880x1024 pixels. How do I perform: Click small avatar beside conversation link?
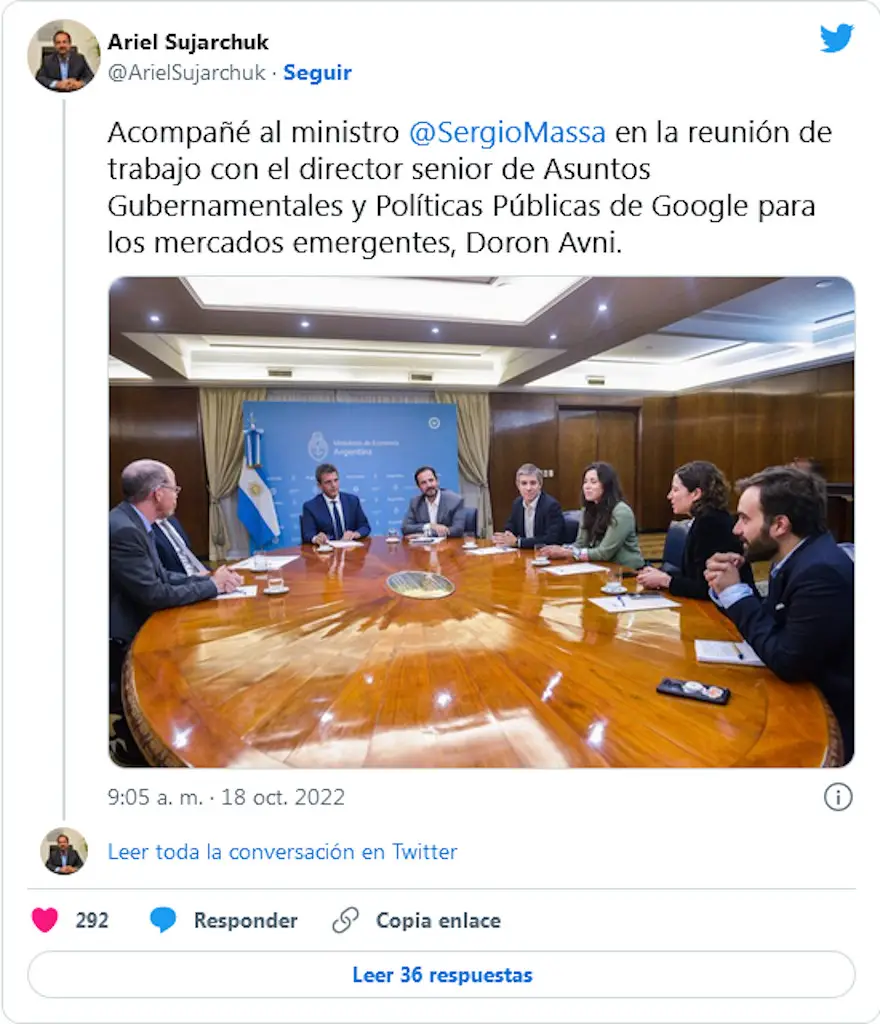(x=64, y=851)
